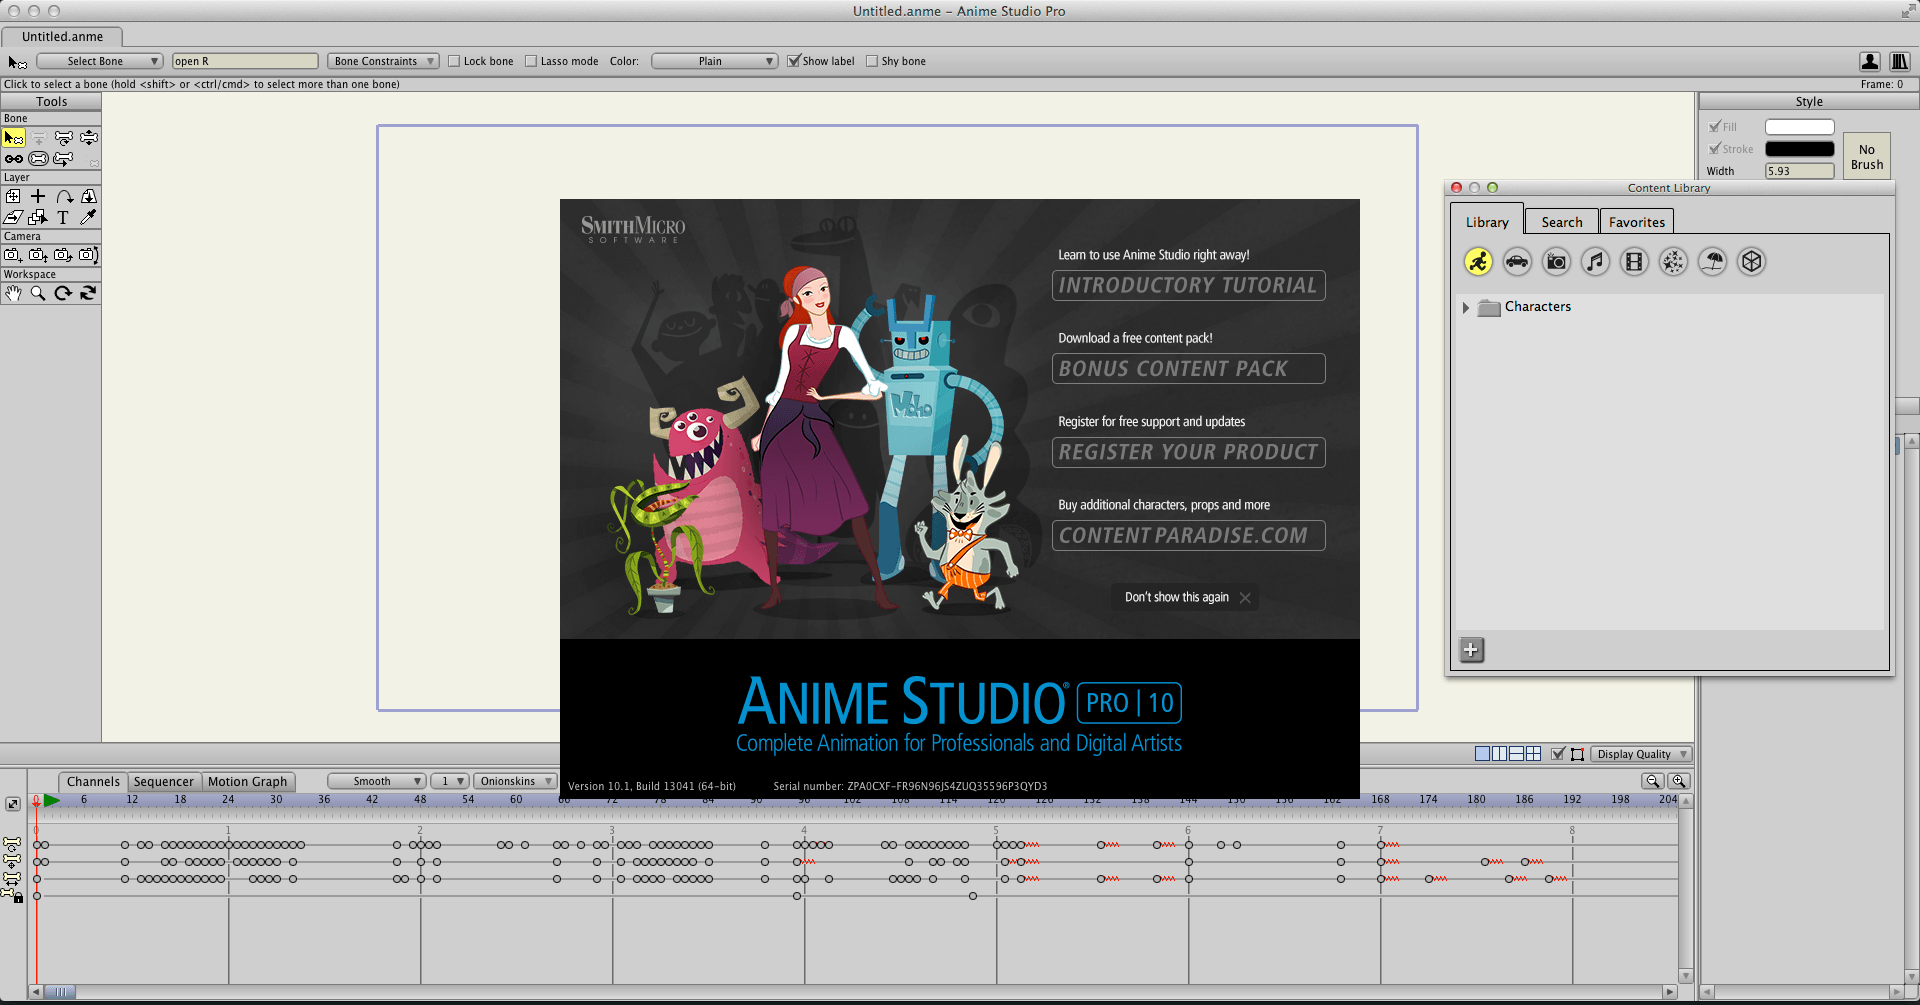Zoom in the timeline with magnifier
Viewport: 1920px width, 1005px height.
tap(1679, 781)
